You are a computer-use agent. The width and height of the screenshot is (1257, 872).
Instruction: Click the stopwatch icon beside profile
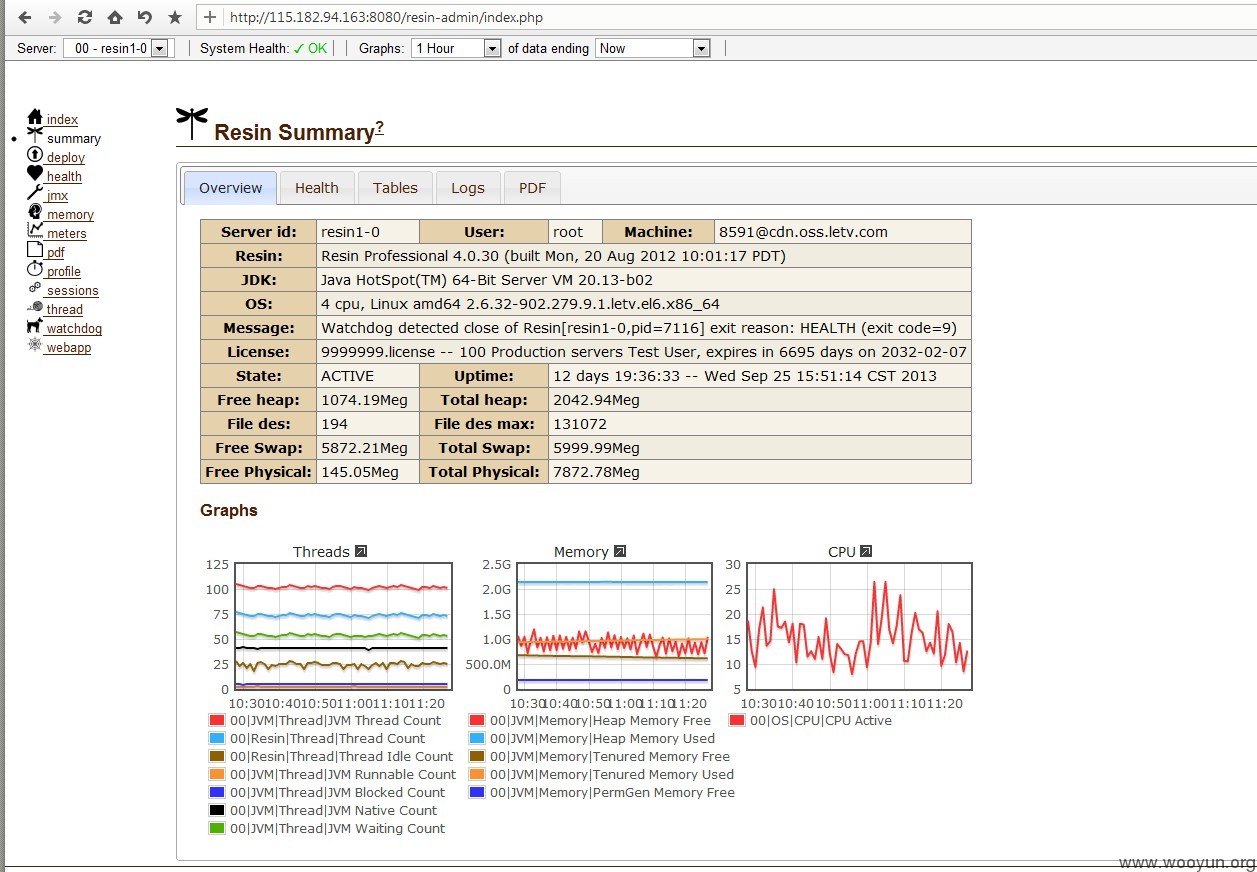click(x=35, y=269)
